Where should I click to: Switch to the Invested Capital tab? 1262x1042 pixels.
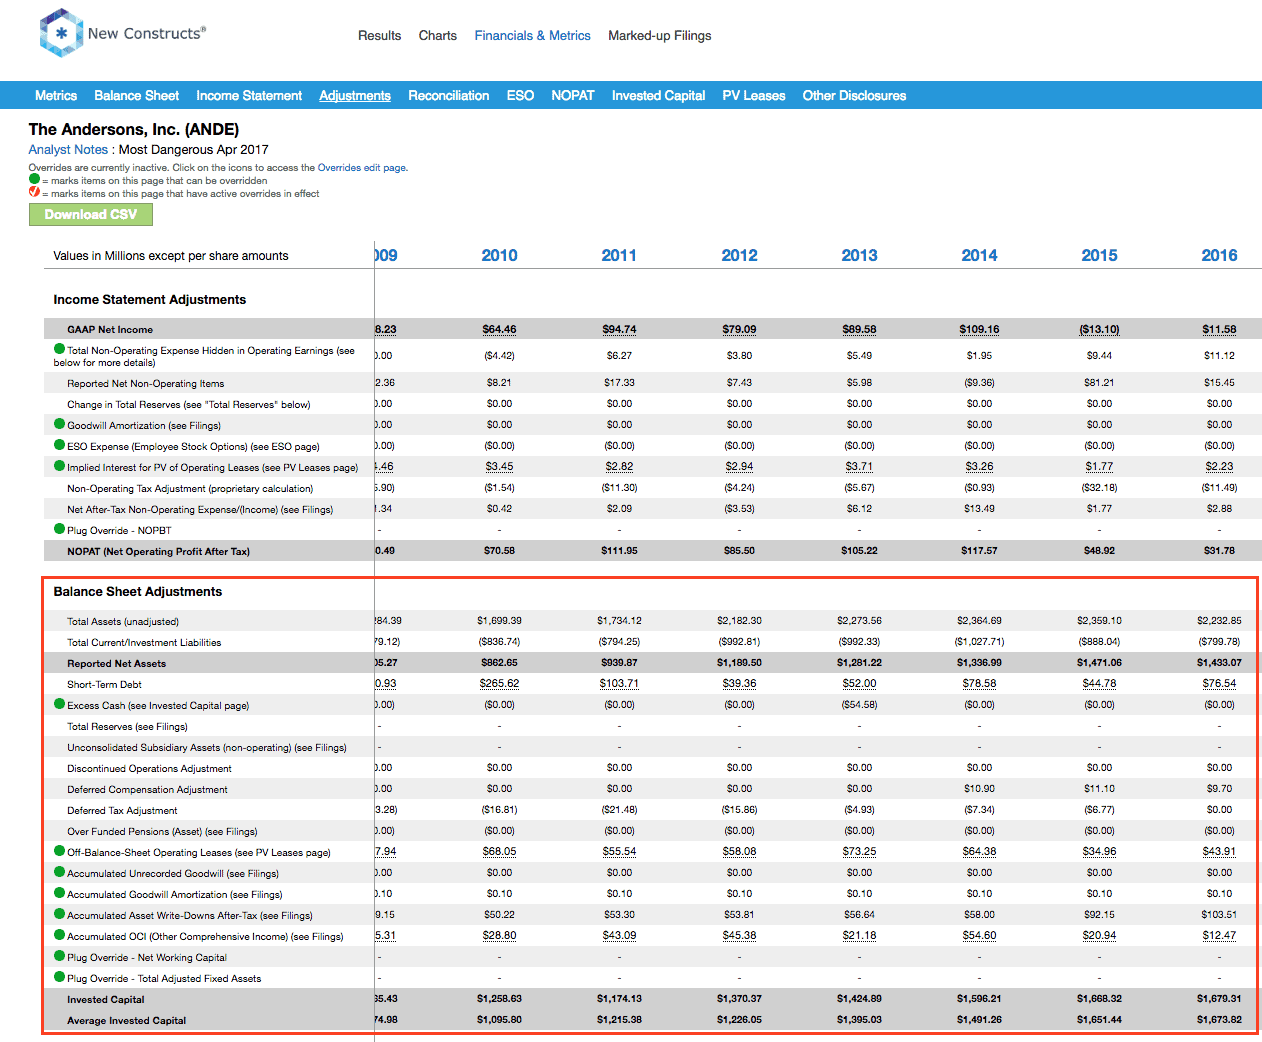coord(659,96)
